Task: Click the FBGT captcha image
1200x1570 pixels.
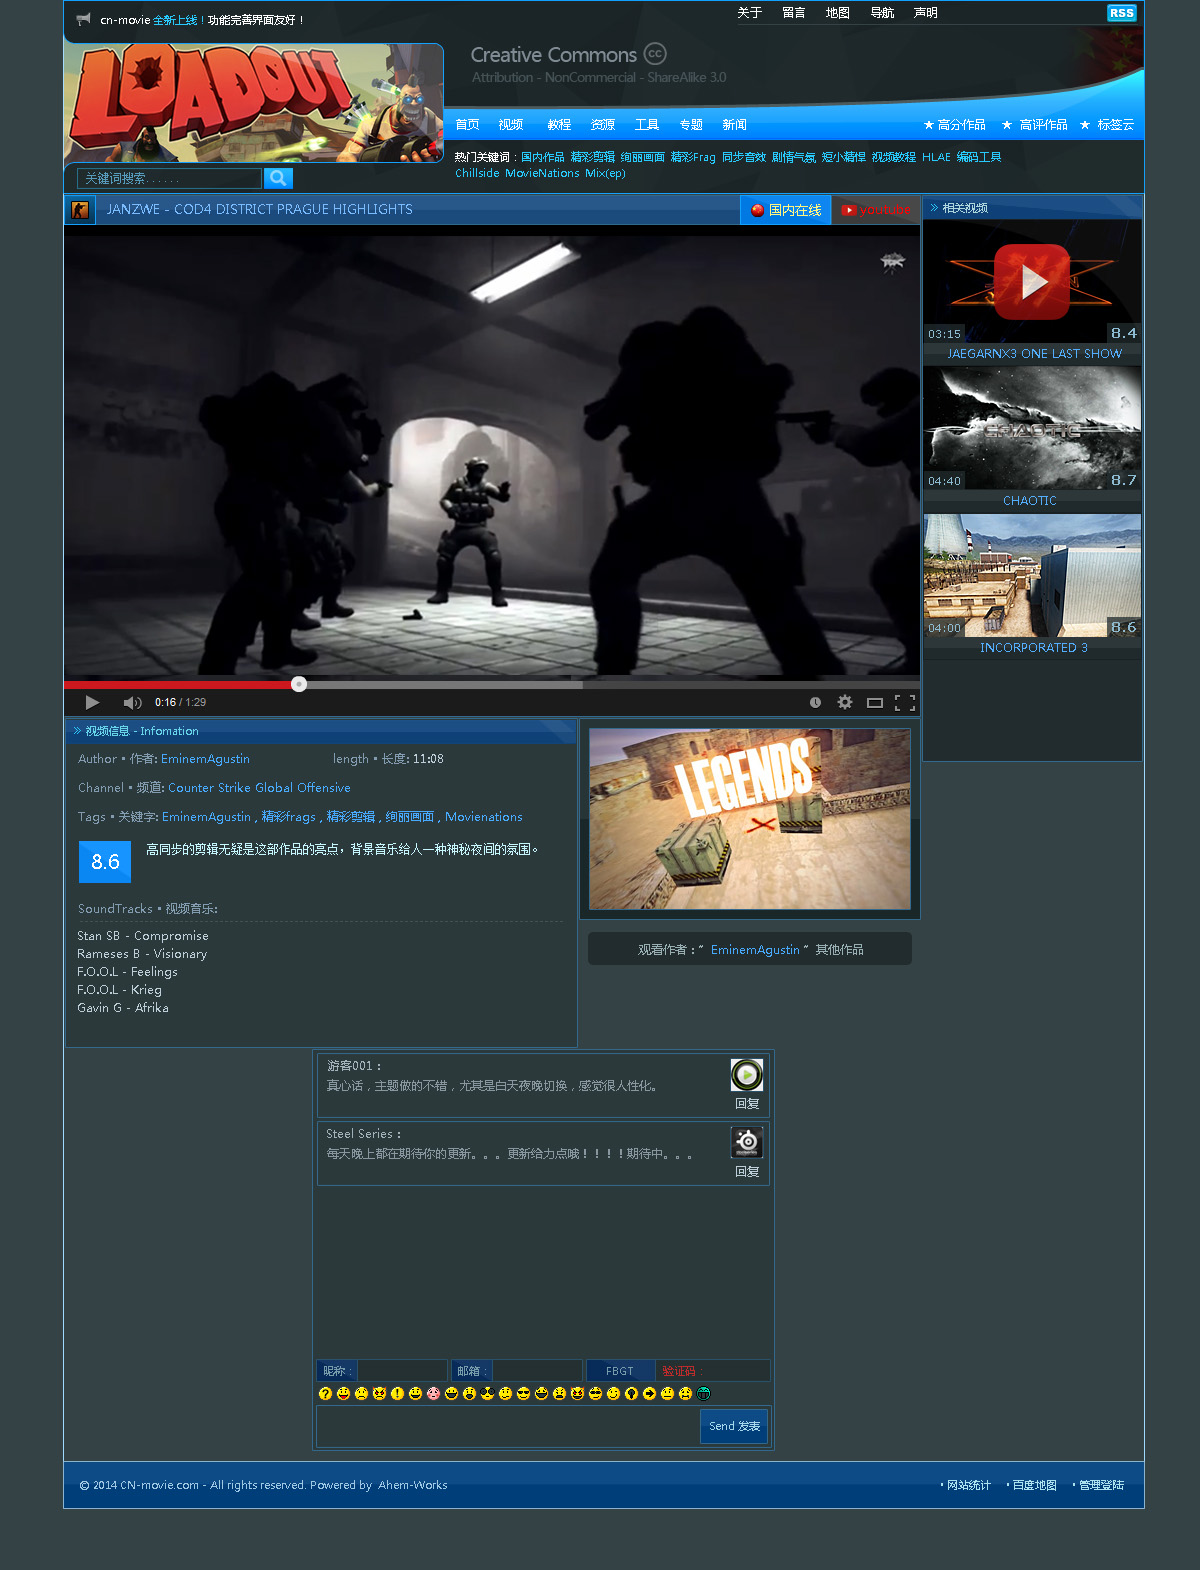Action: pos(620,1371)
